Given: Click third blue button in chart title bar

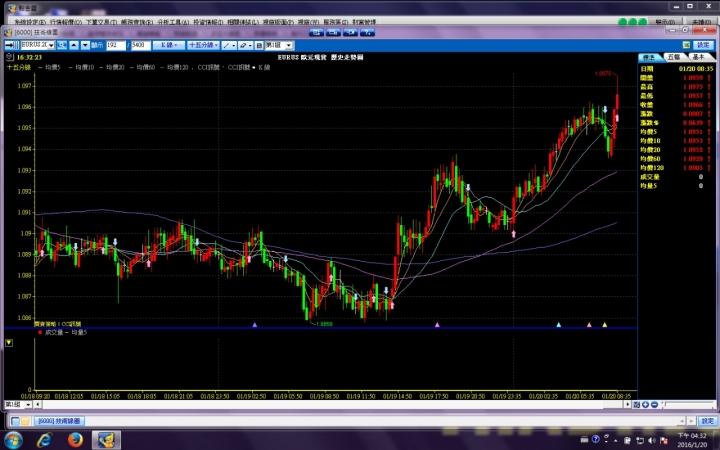Looking at the screenshot, I should (350, 32).
